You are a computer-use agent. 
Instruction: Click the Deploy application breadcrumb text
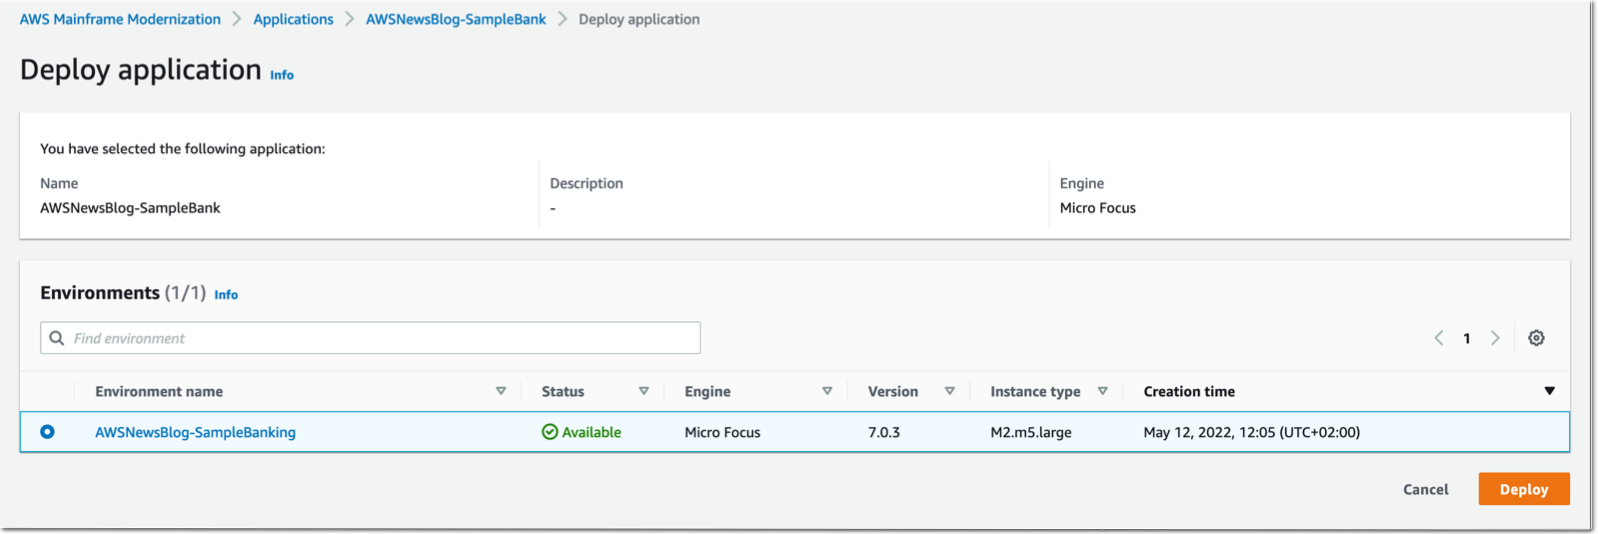click(639, 19)
